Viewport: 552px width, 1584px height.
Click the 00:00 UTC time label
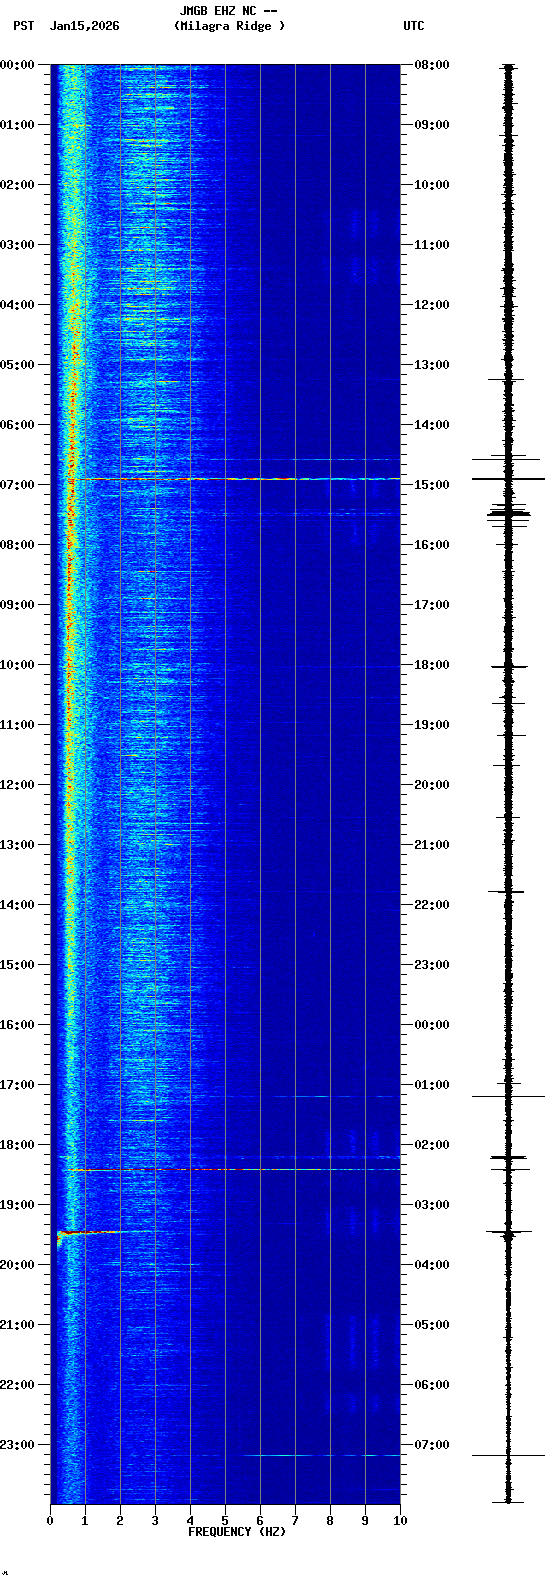(432, 1025)
